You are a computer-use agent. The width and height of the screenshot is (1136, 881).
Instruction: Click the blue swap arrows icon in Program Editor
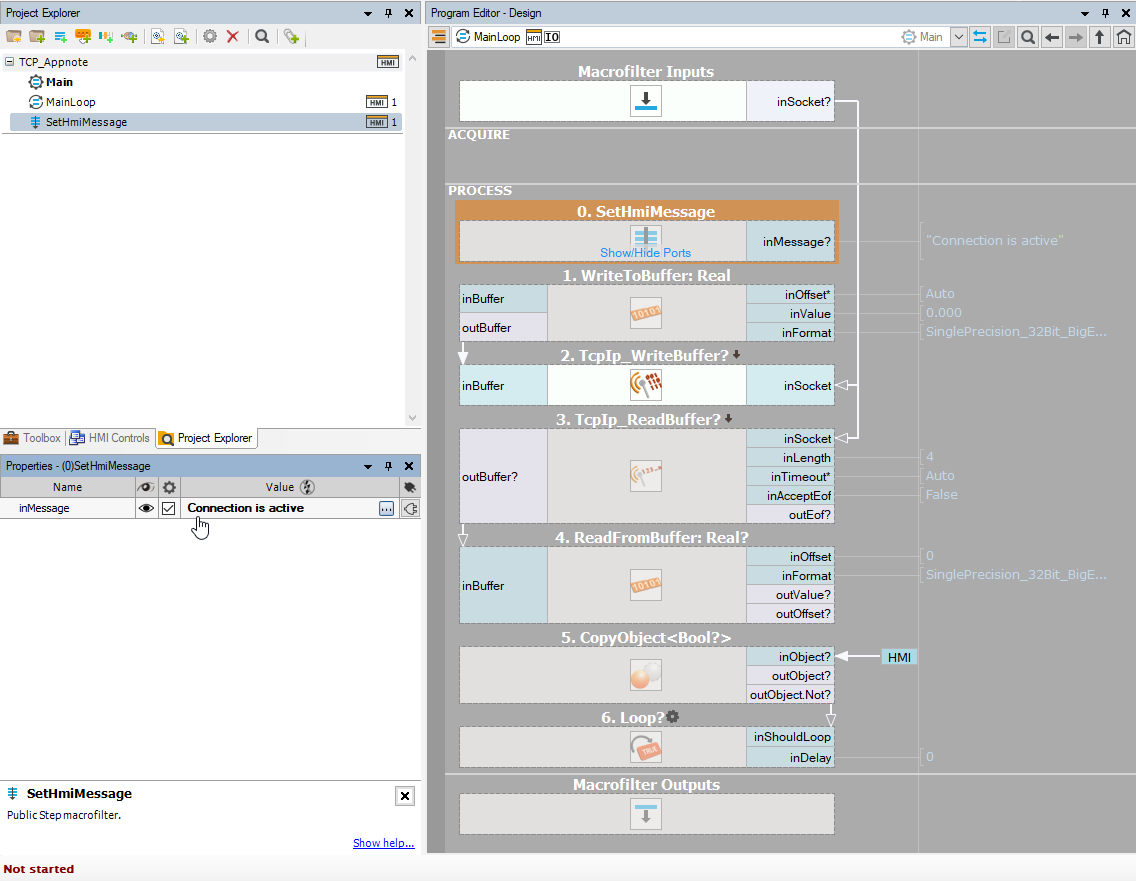point(980,37)
